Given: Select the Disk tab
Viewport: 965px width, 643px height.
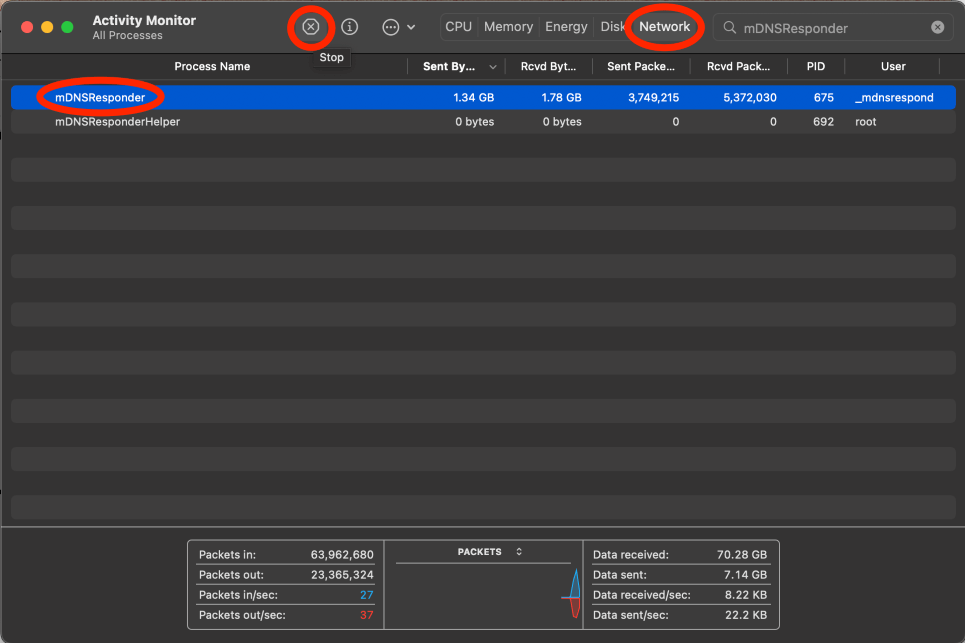Looking at the screenshot, I should coord(612,27).
